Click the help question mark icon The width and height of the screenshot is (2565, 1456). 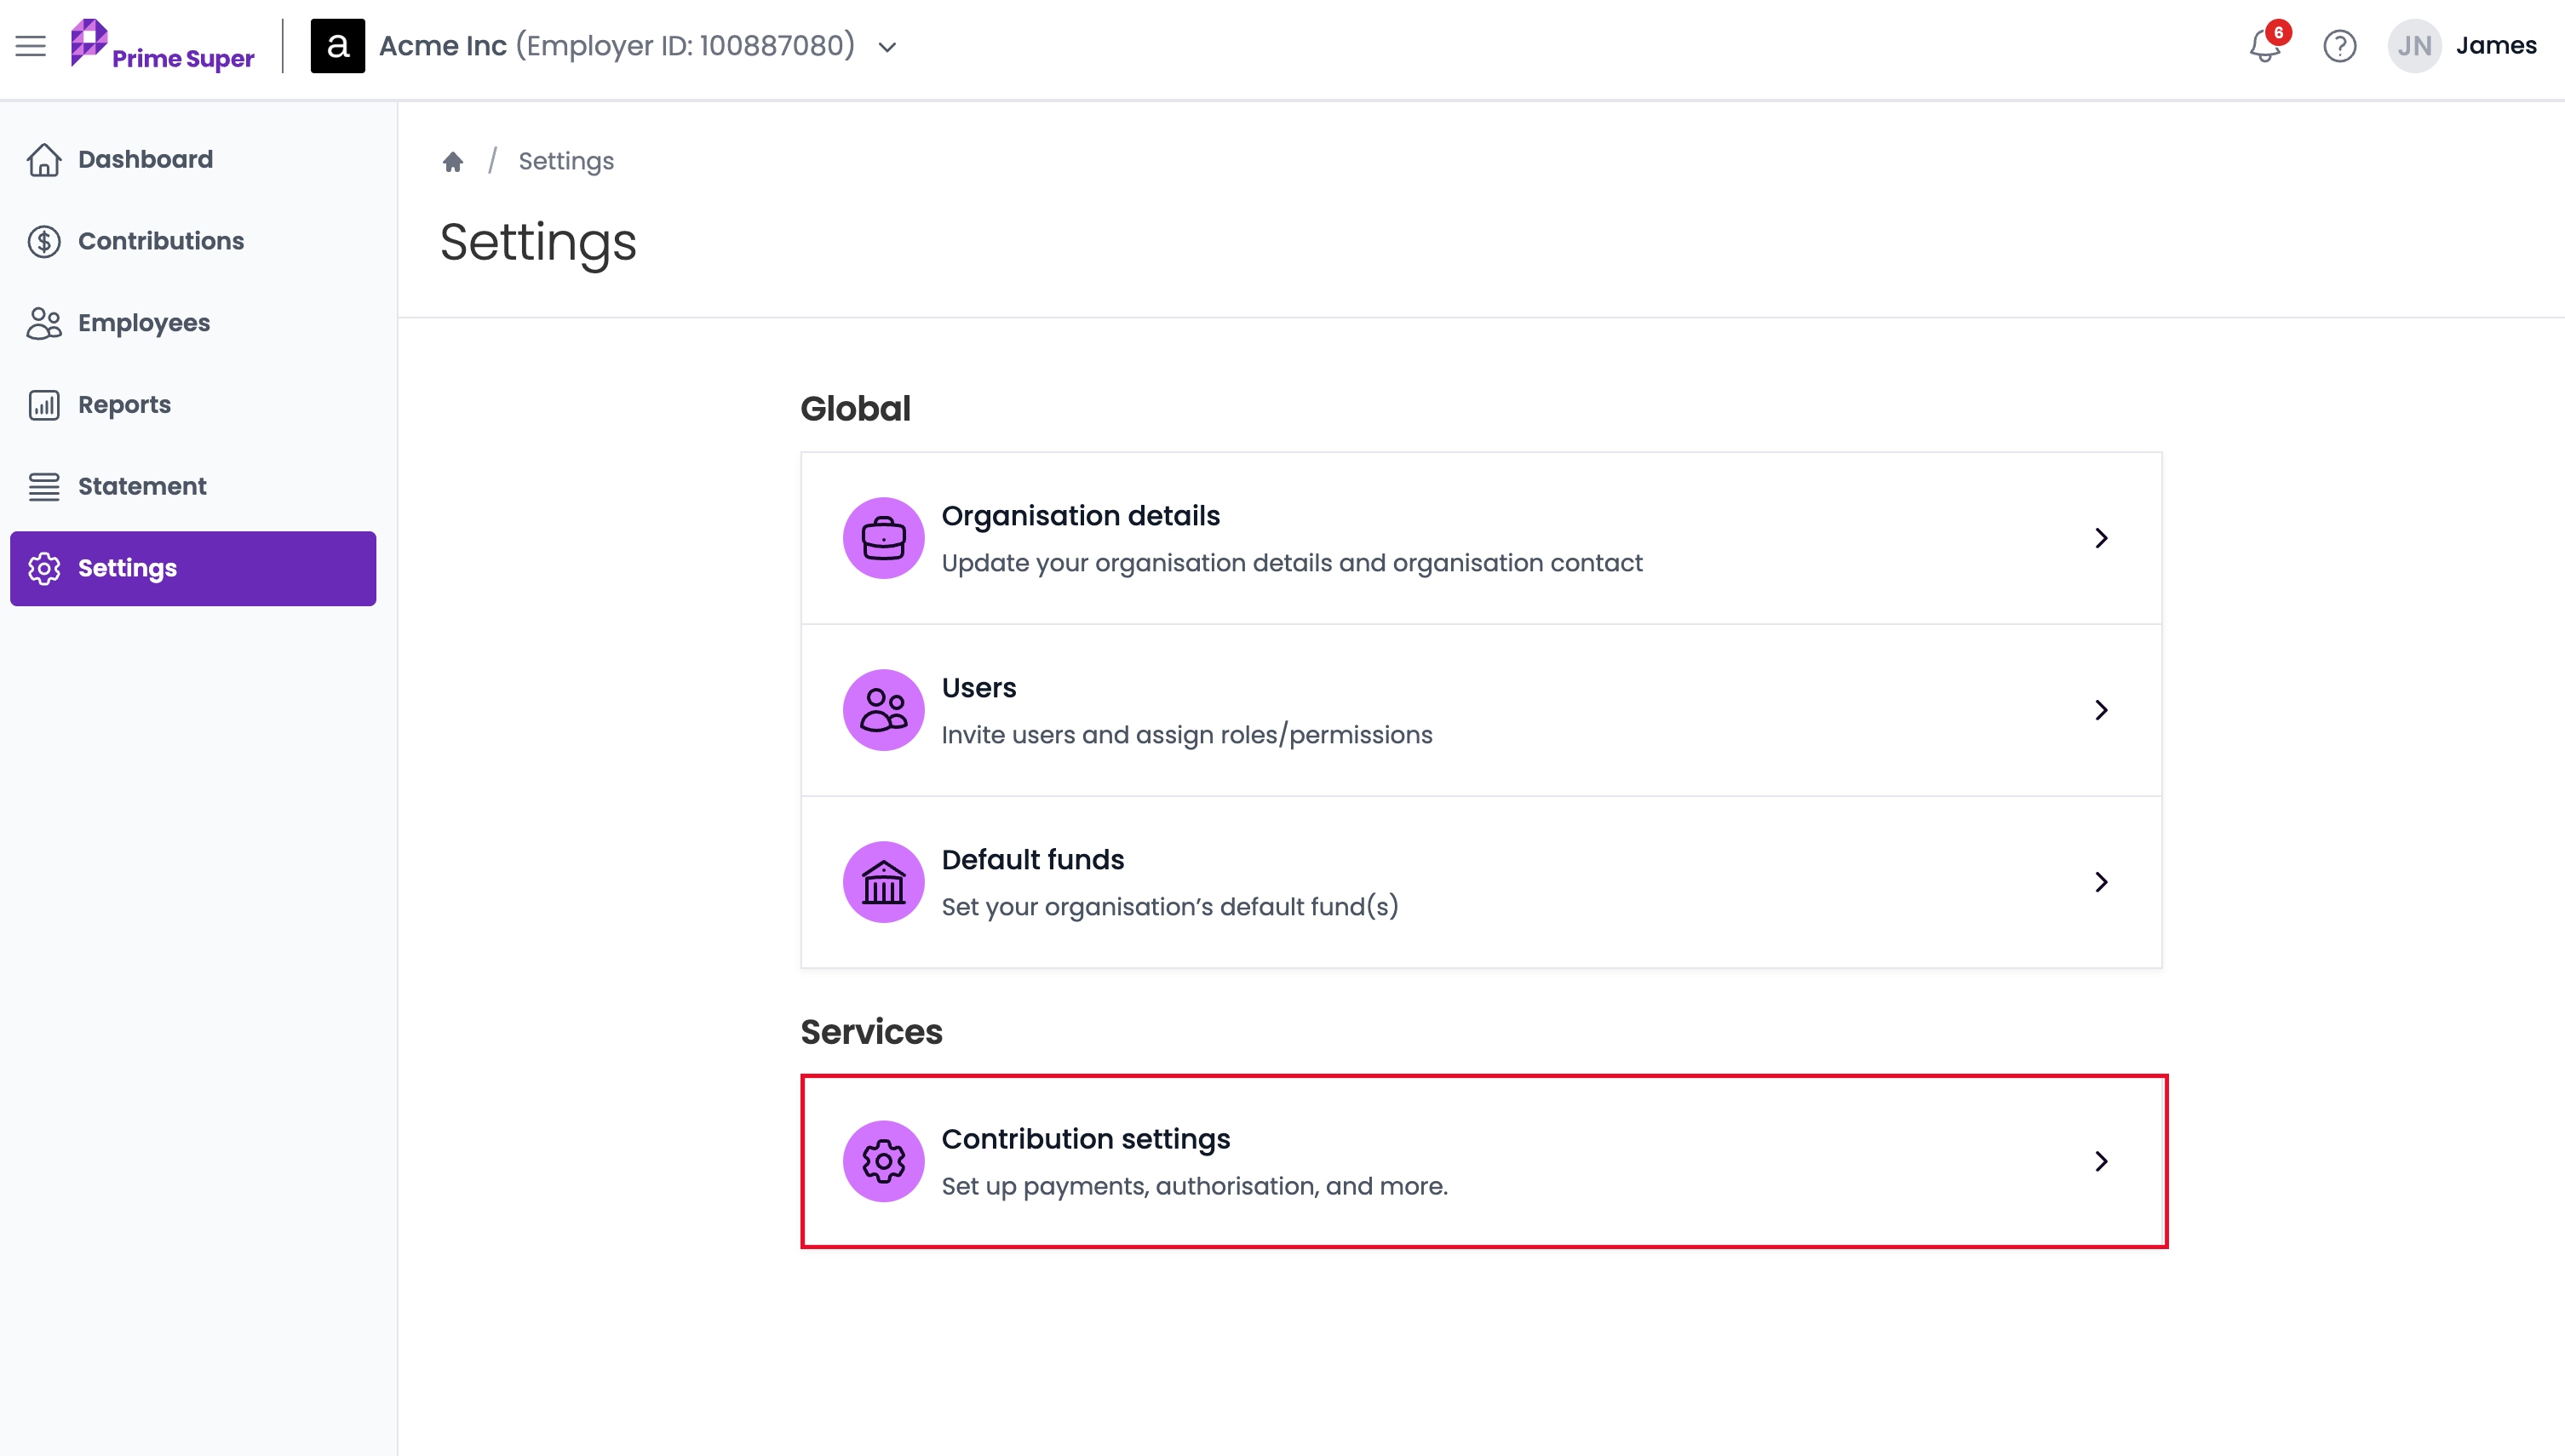tap(2339, 46)
